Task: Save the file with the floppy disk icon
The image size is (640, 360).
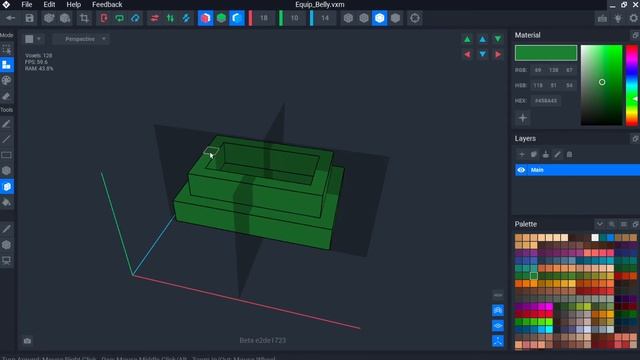Action: click(29, 18)
